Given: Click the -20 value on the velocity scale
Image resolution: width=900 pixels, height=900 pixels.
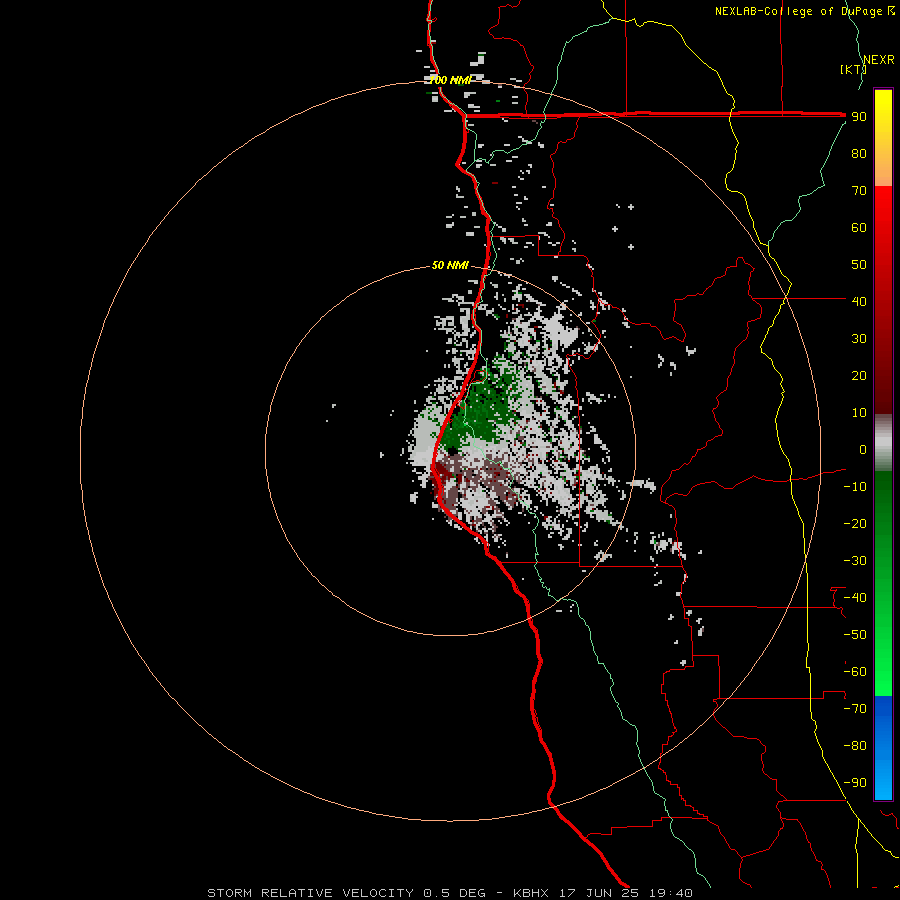Looking at the screenshot, I should (x=855, y=523).
